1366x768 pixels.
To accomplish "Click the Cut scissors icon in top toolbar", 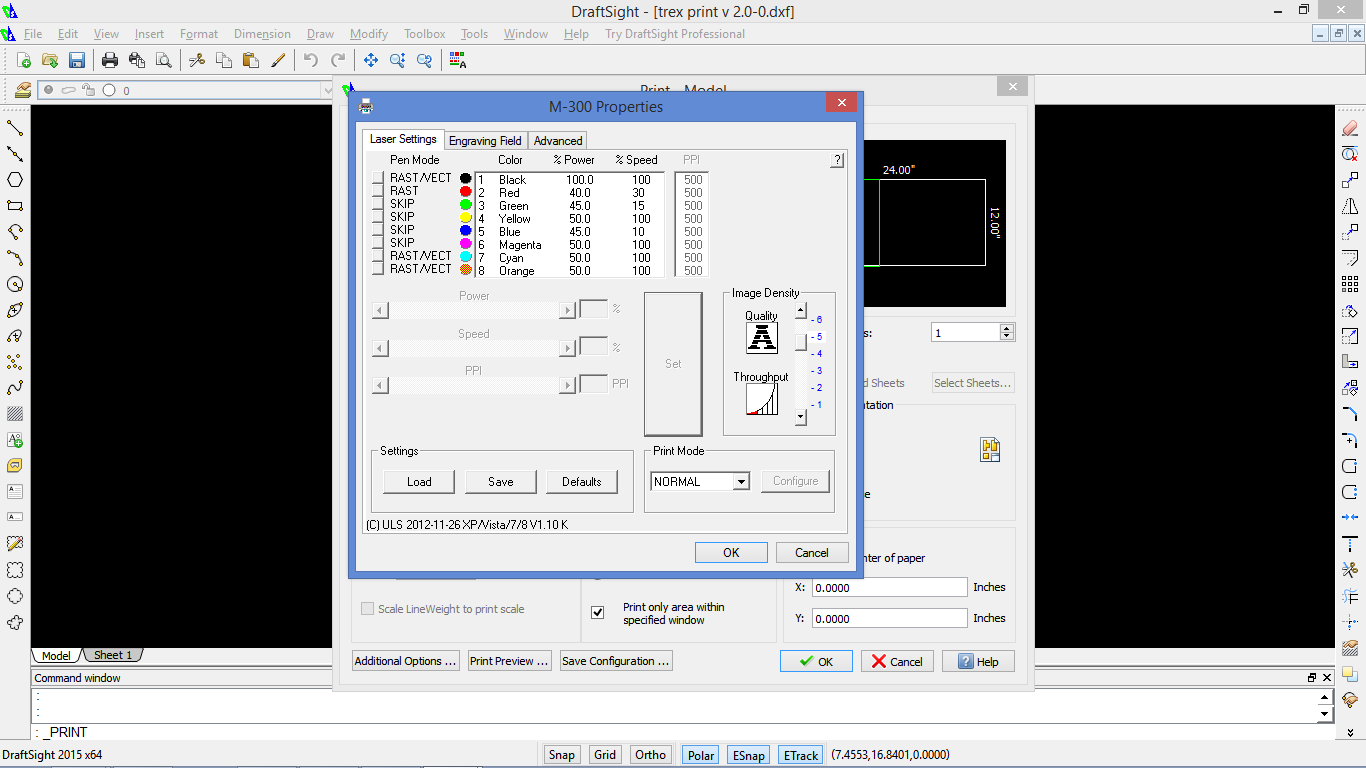I will pyautogui.click(x=197, y=60).
